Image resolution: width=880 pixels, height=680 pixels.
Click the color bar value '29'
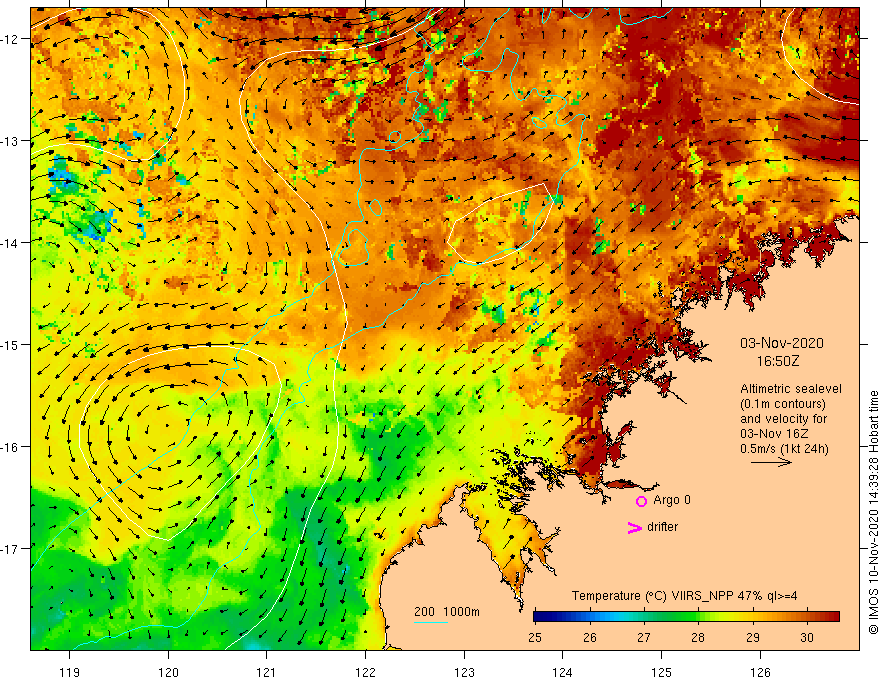pyautogui.click(x=753, y=637)
